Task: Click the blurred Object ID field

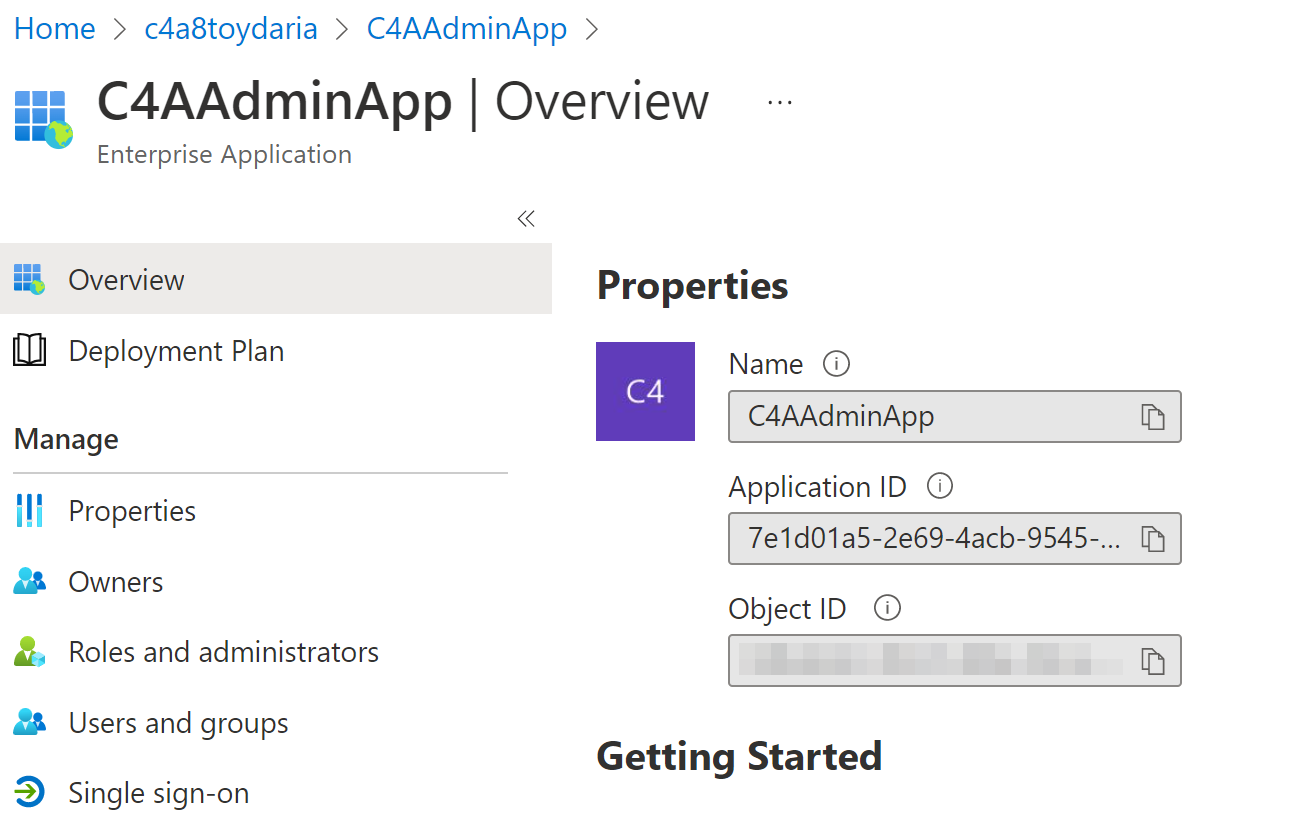Action: tap(955, 661)
